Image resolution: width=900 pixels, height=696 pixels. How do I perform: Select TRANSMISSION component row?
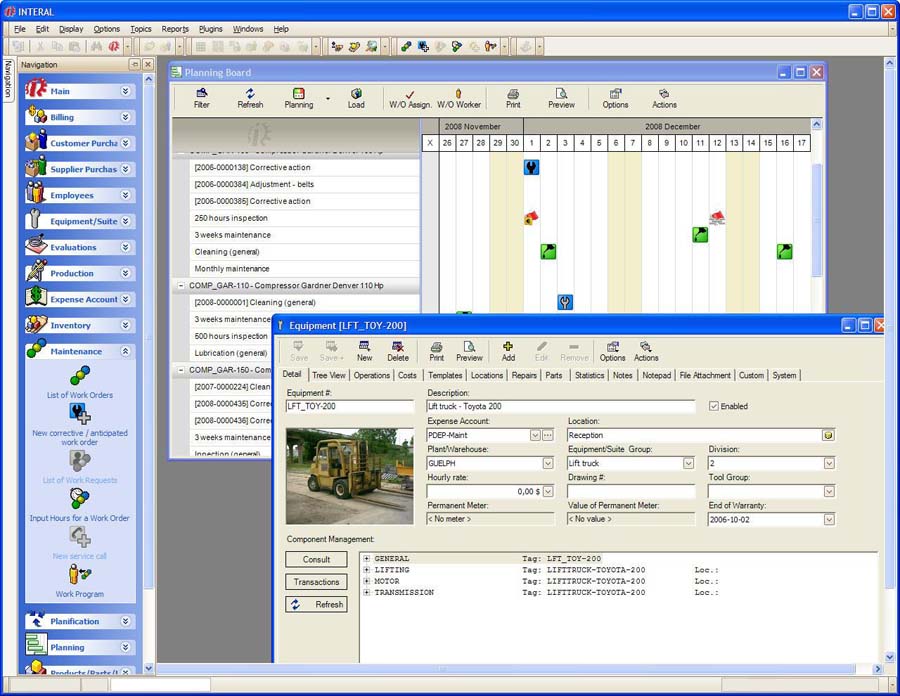[x=618, y=593]
